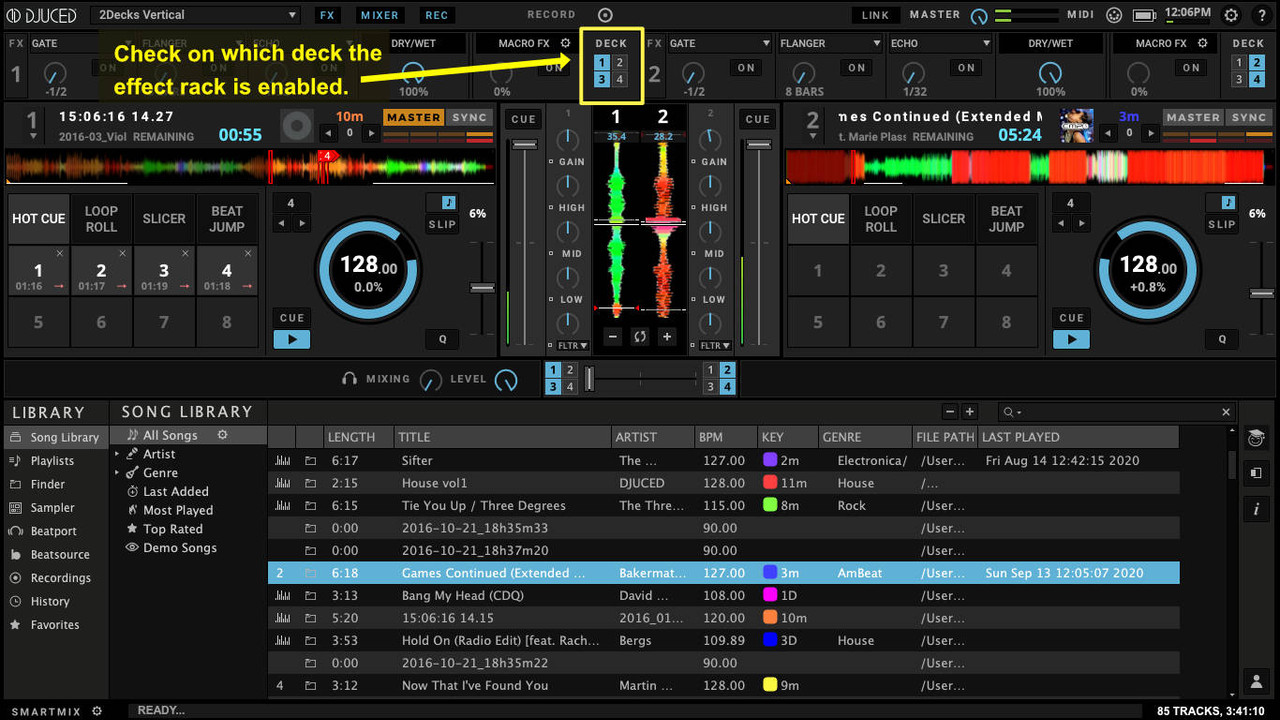Switch to the MIXER tab in top bar
Image resolution: width=1280 pixels, height=720 pixels.
(379, 15)
